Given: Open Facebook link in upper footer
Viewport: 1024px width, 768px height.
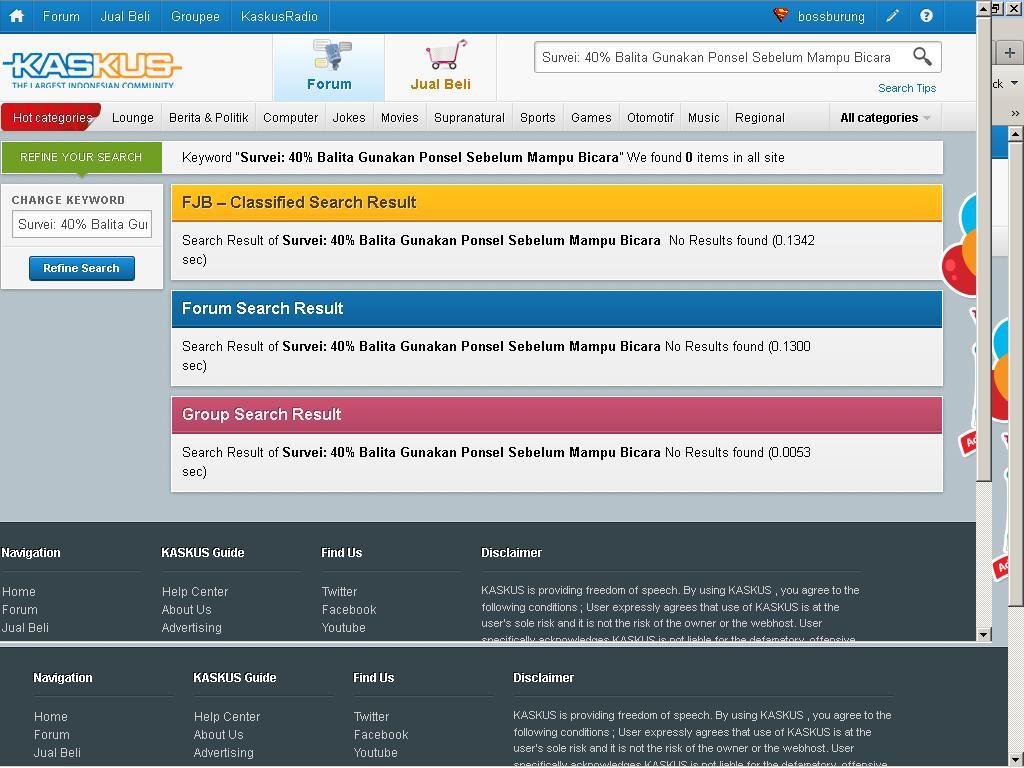Looking at the screenshot, I should coord(349,609).
